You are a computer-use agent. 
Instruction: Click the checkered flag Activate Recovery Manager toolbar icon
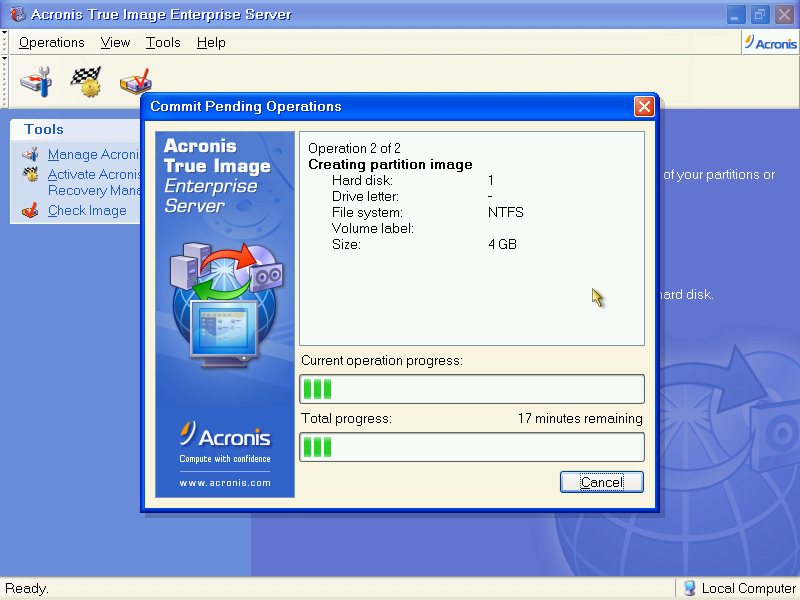tap(86, 81)
